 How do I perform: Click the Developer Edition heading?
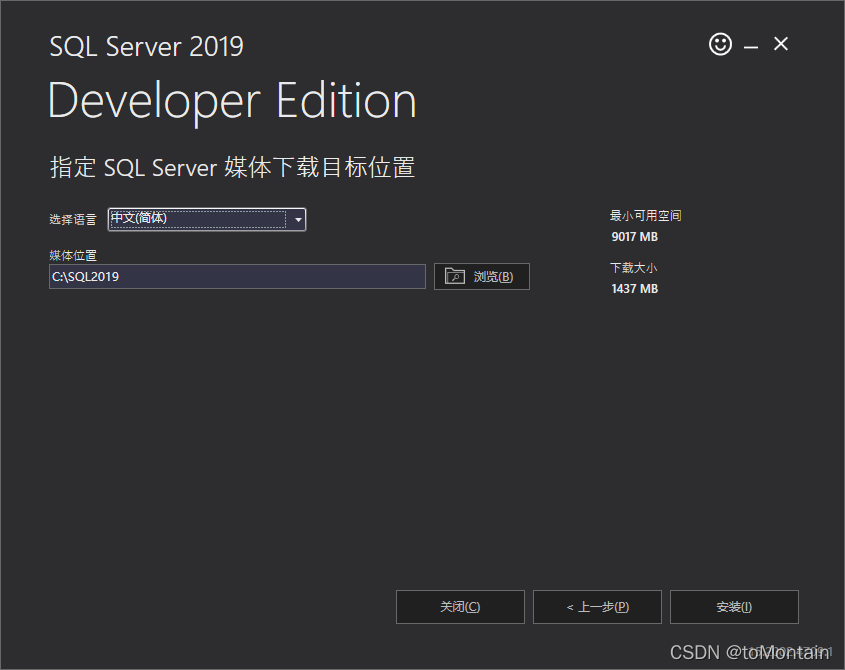232,102
